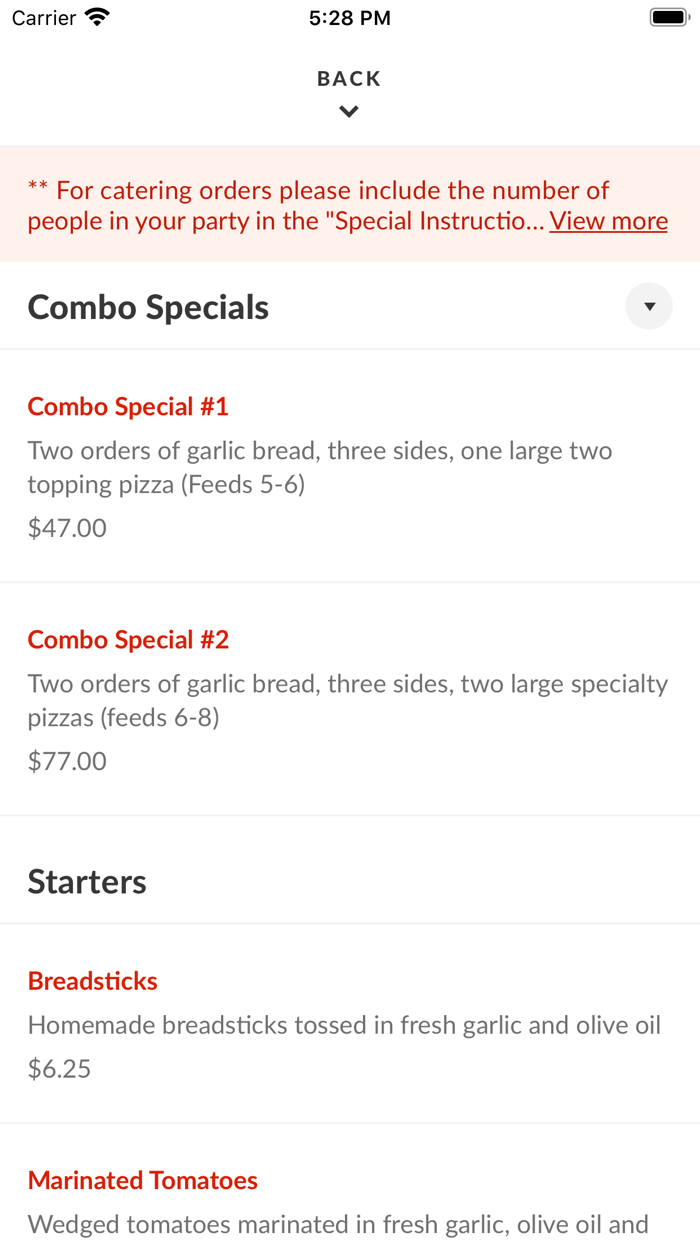Tap the Starters section header
Viewport: 700px width, 1244px height.
point(87,881)
